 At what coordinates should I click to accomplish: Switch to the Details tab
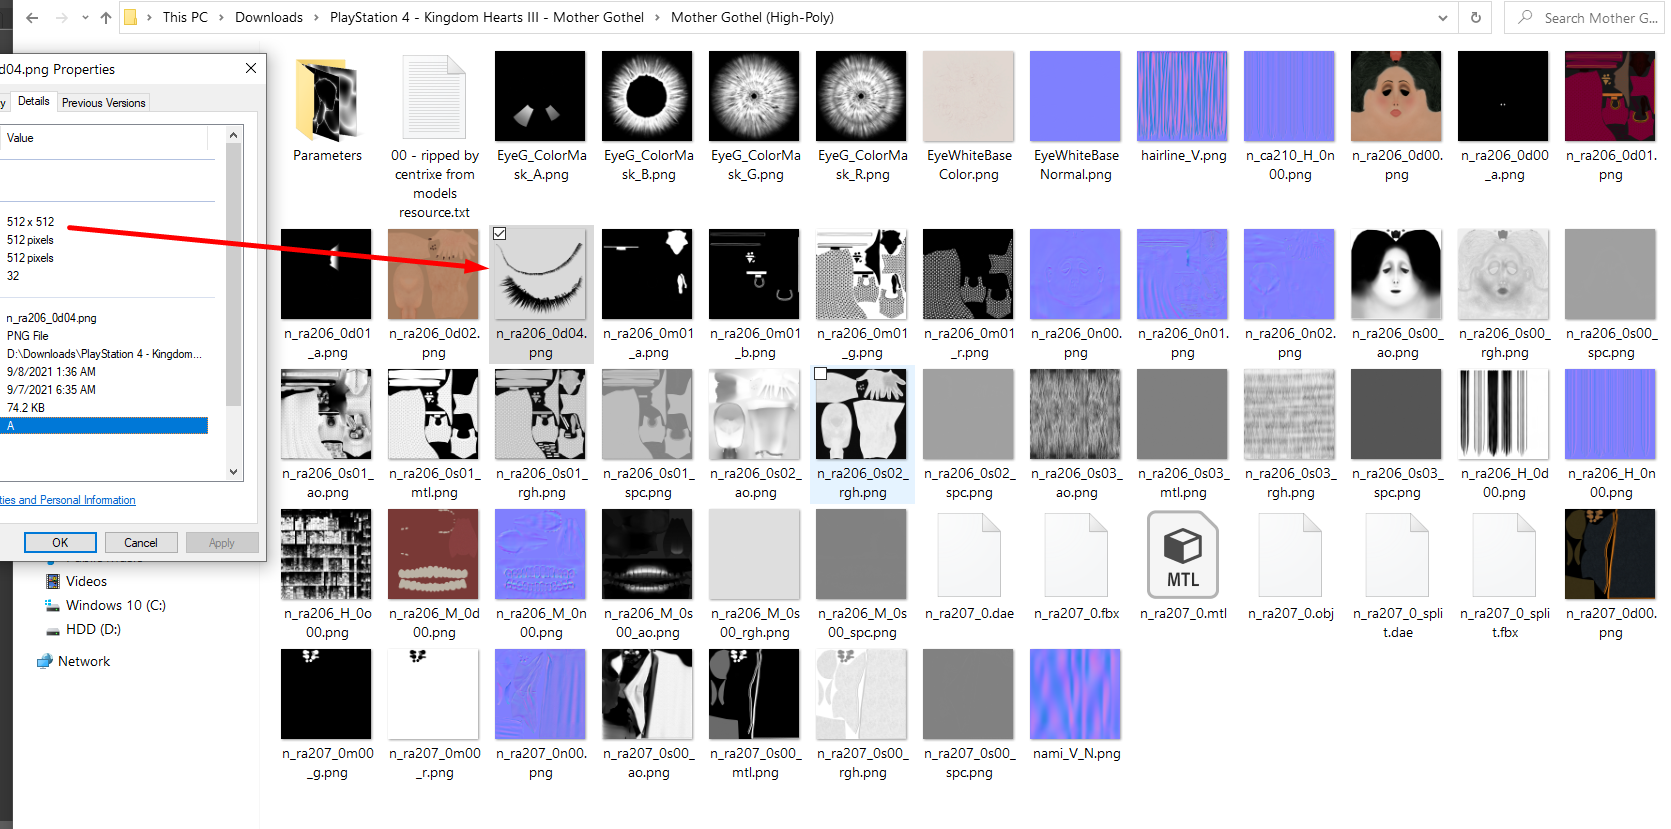pos(33,101)
